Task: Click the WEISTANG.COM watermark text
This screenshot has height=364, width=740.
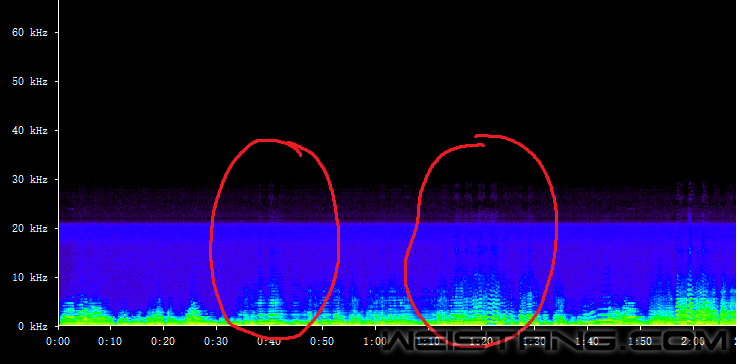Action: coord(555,341)
